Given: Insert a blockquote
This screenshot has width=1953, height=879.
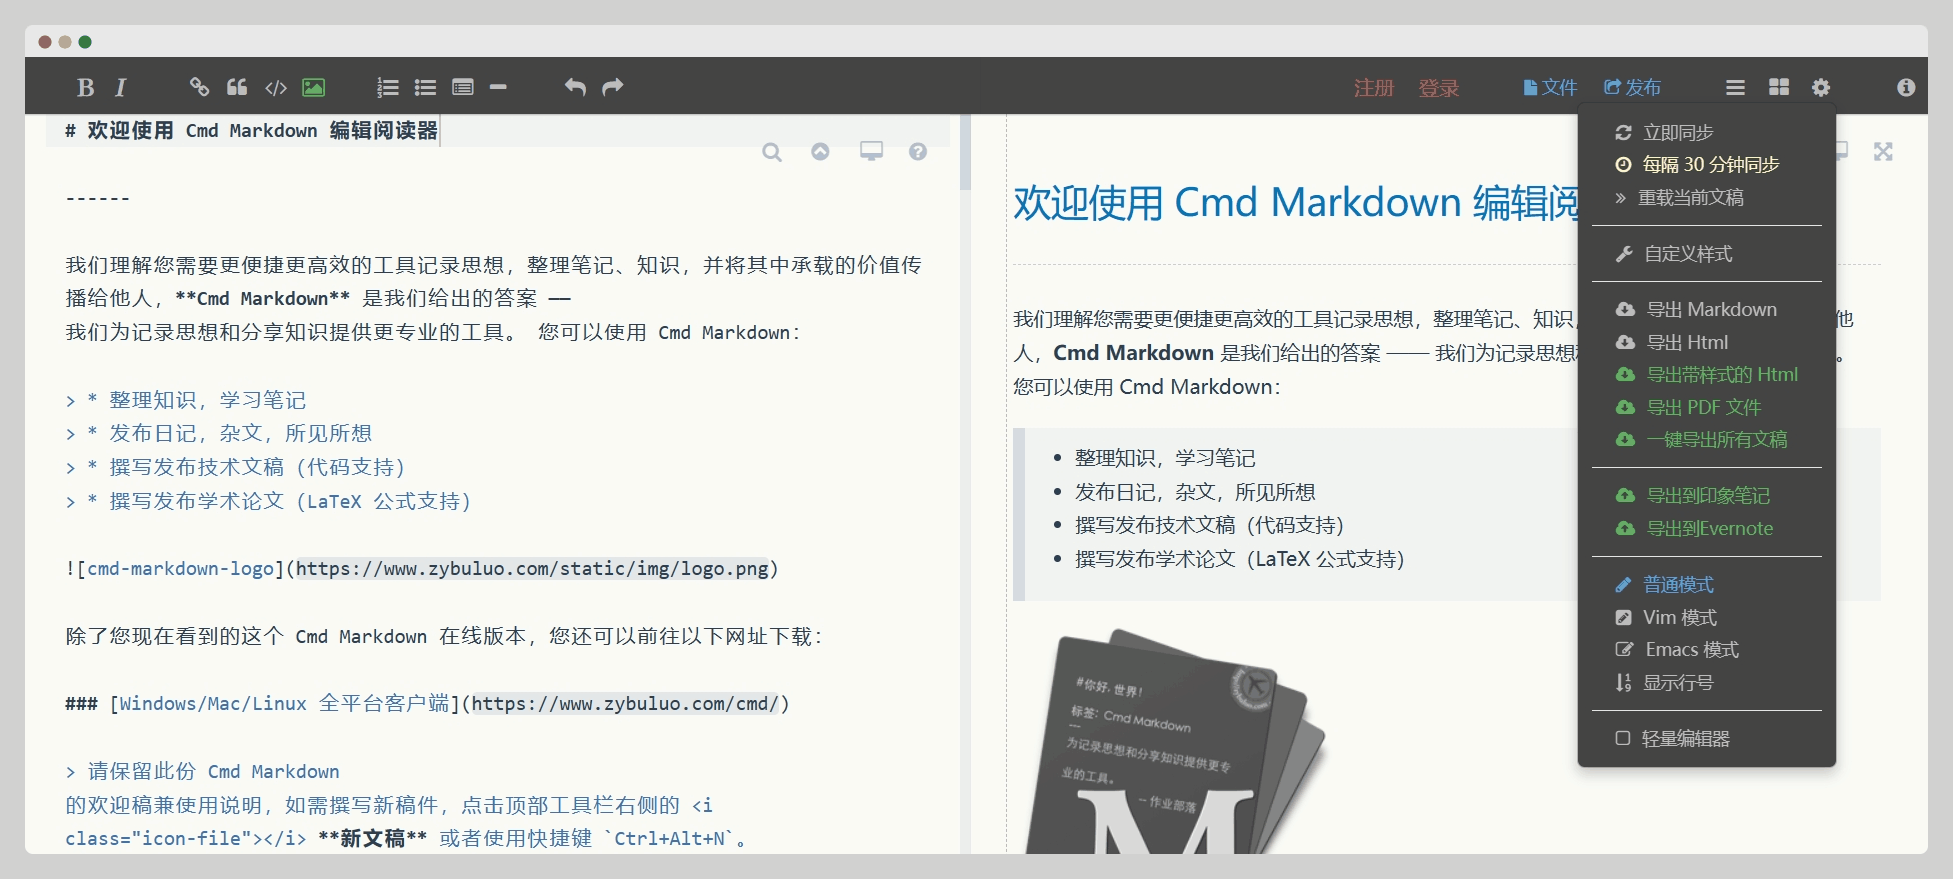Looking at the screenshot, I should pyautogui.click(x=237, y=88).
